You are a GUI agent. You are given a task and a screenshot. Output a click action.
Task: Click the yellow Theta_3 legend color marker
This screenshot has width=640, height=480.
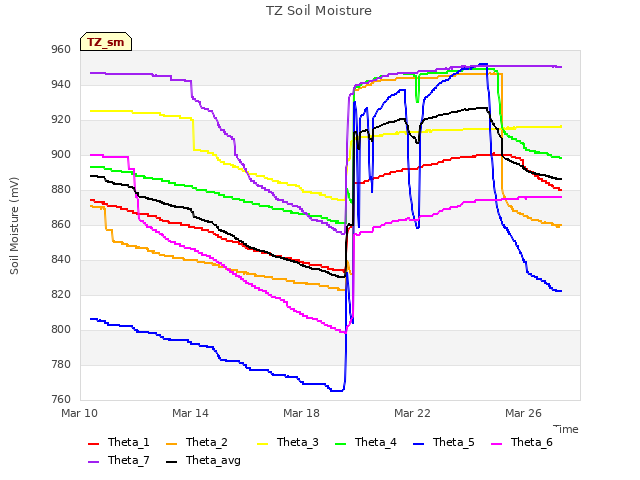tap(262, 444)
